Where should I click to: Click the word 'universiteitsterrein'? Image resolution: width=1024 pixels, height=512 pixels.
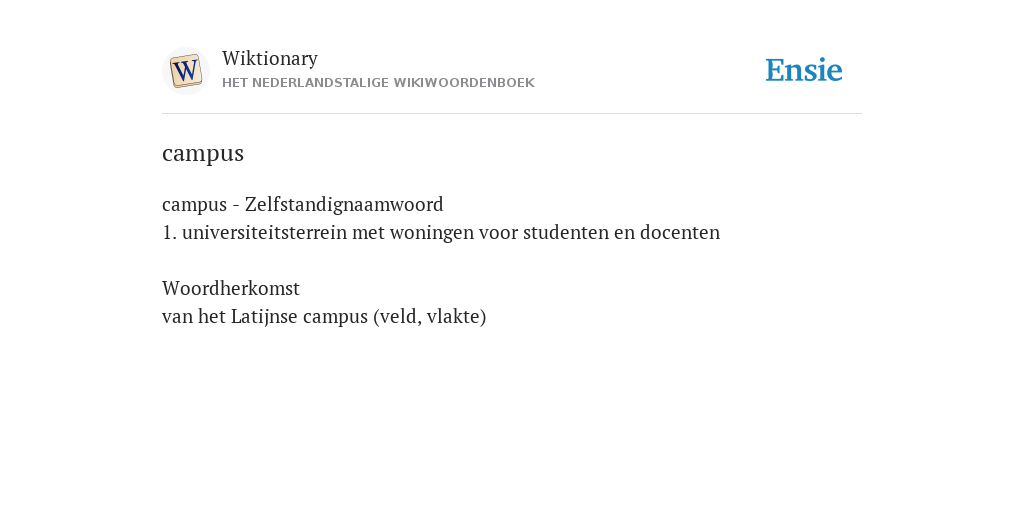point(264,232)
